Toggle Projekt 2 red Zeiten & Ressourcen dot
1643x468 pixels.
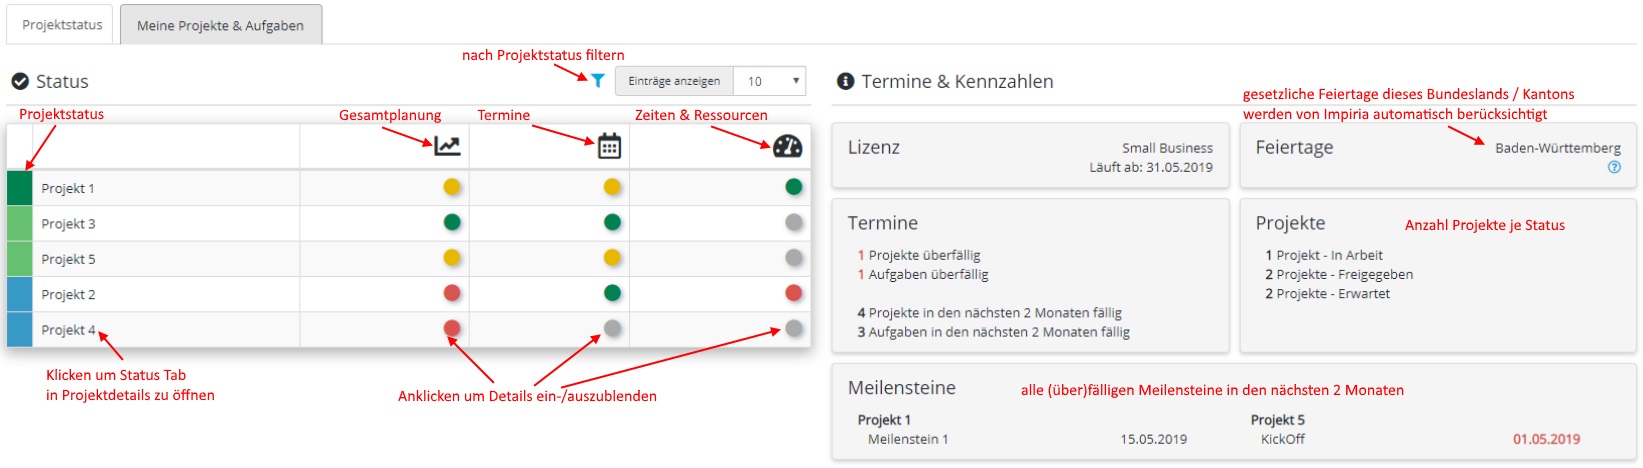pos(794,293)
